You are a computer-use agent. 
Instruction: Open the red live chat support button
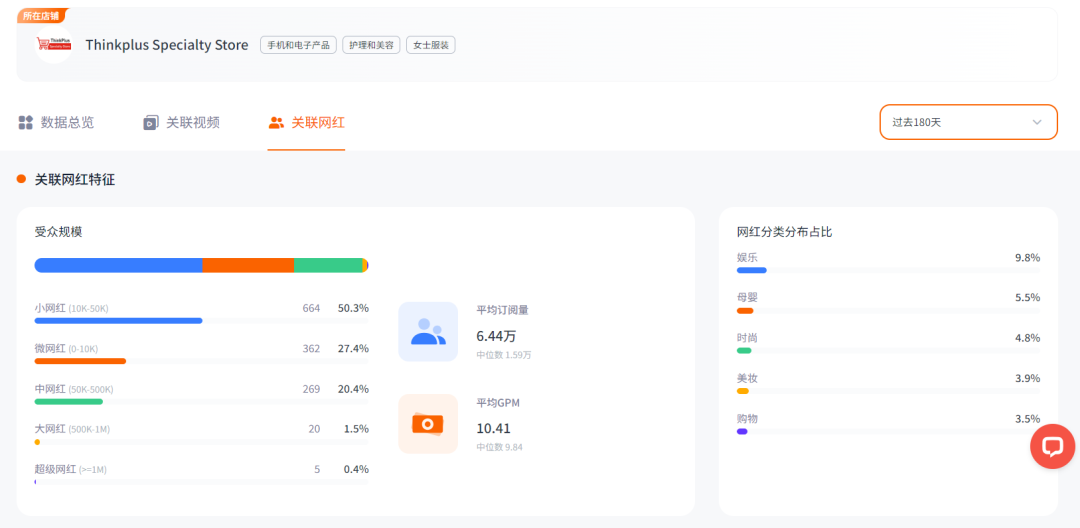(1052, 447)
